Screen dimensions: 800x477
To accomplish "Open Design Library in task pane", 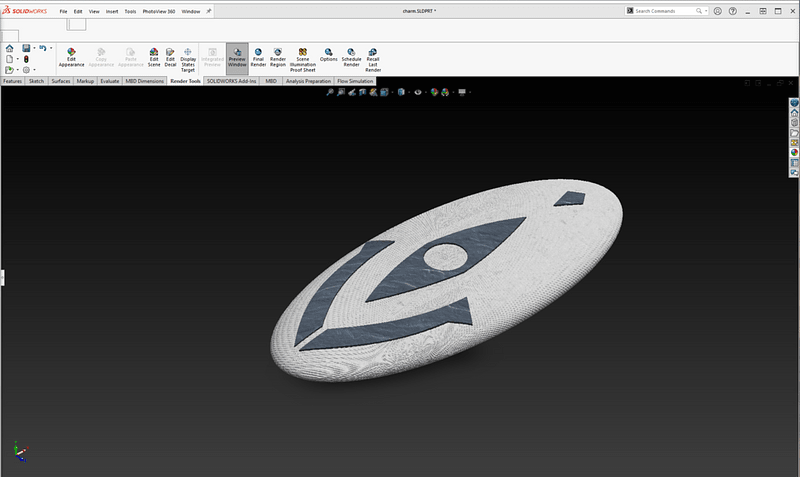I will [794, 123].
